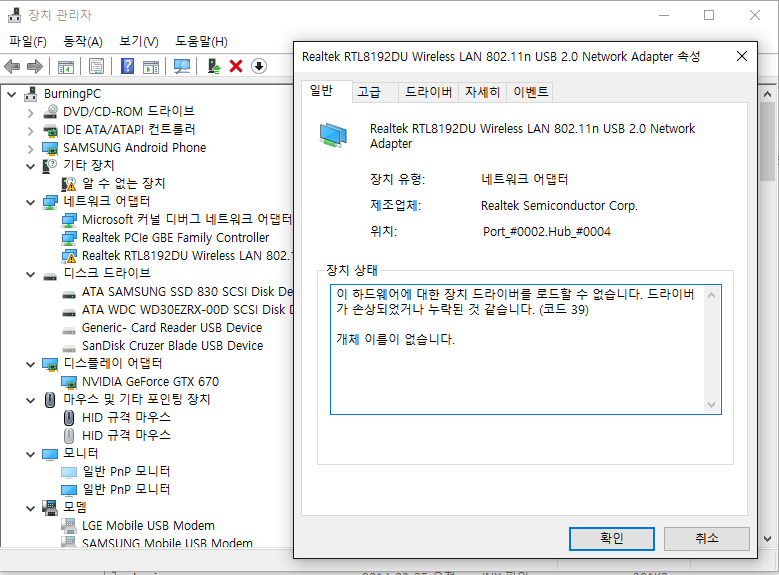The height and width of the screenshot is (575, 779).
Task: Collapse the 기타 장치 node
Action: (31, 166)
